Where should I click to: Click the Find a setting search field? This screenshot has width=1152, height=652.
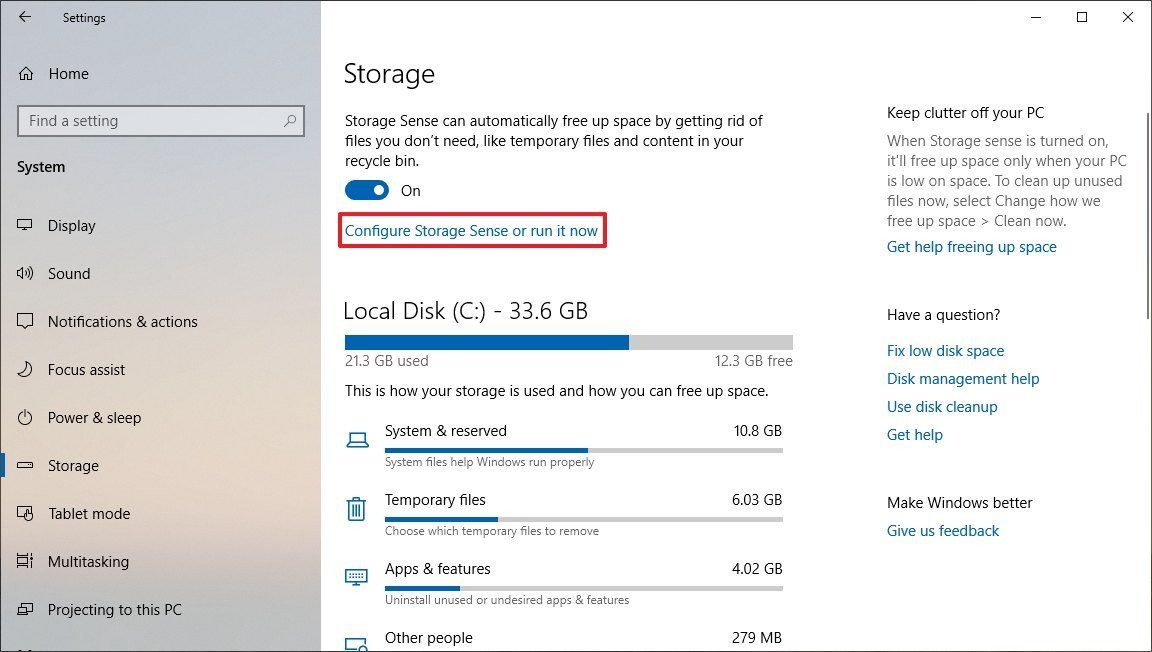coord(160,120)
